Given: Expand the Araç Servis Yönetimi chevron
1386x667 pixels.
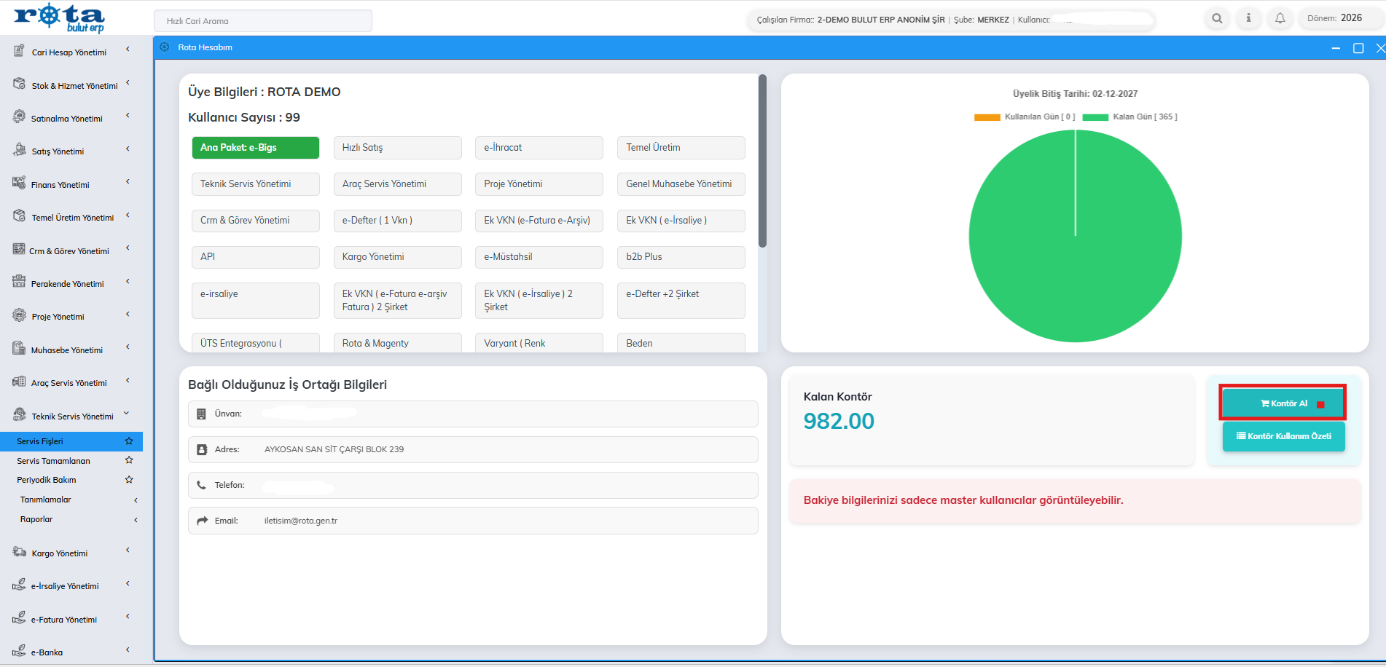Looking at the screenshot, I should click(128, 381).
